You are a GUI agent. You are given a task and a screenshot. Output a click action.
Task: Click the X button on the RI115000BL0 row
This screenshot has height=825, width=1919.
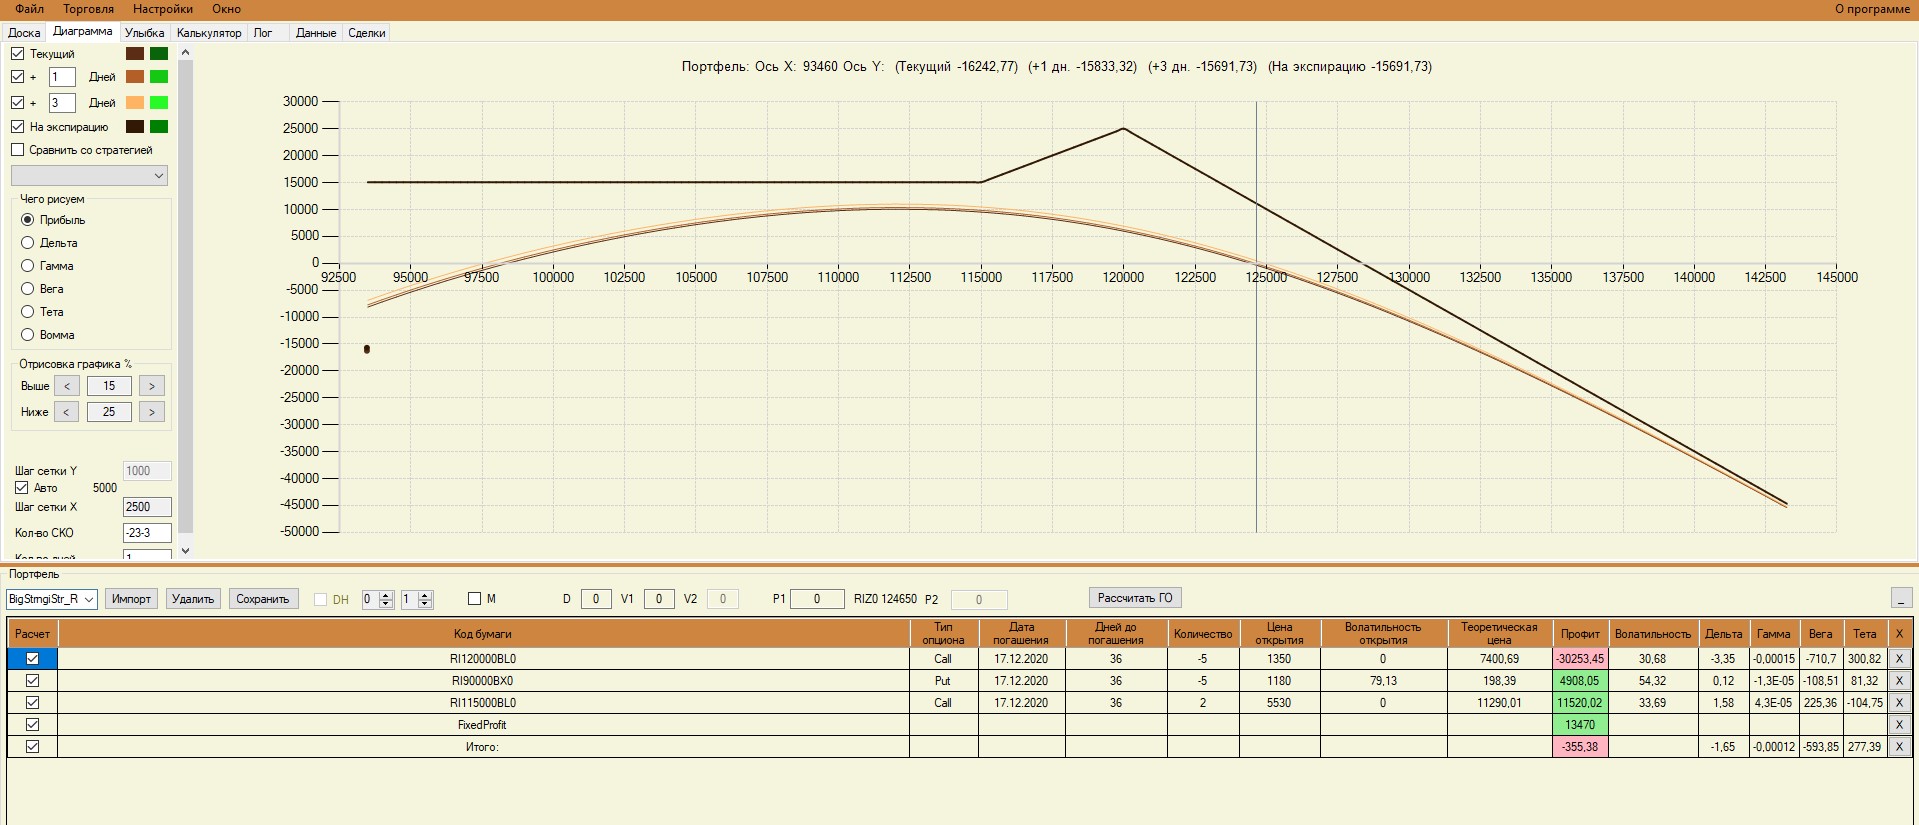(1899, 703)
